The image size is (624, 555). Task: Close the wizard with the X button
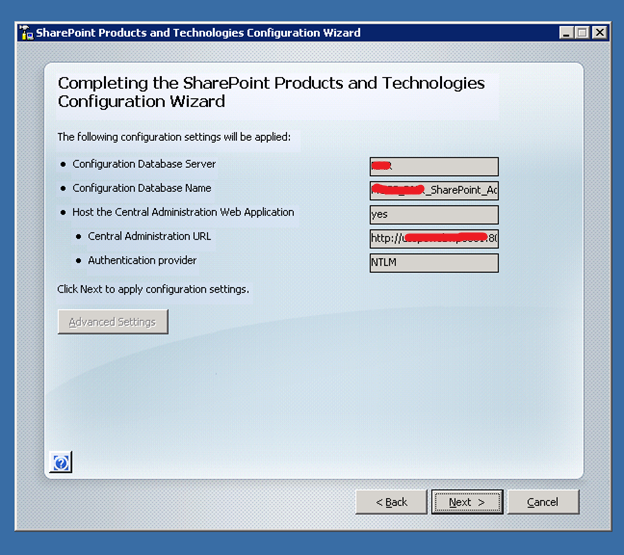pyautogui.click(x=599, y=32)
